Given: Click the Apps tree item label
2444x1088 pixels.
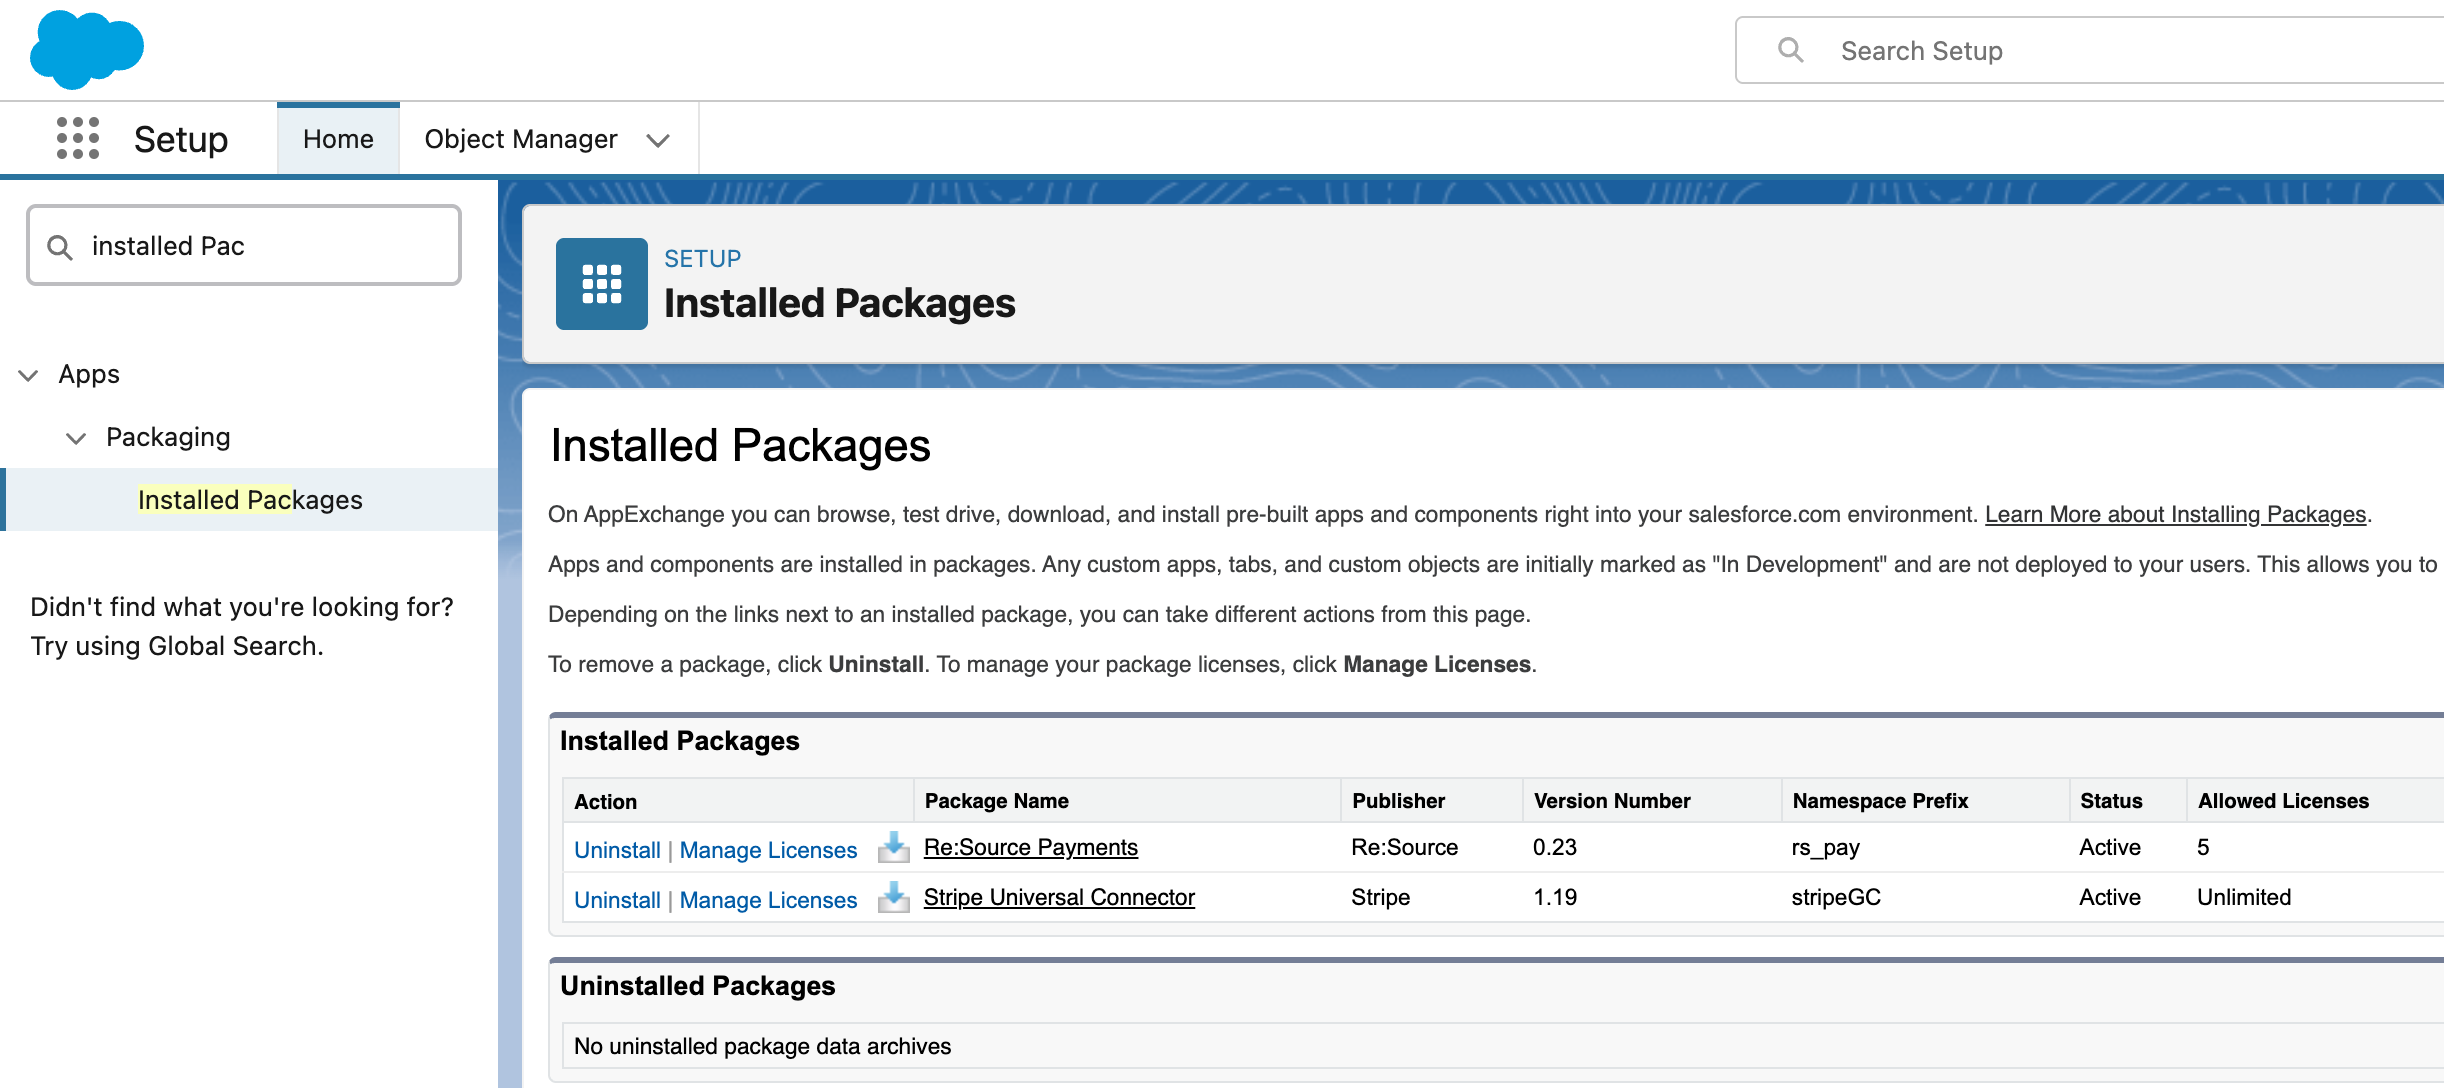Looking at the screenshot, I should click(x=89, y=374).
